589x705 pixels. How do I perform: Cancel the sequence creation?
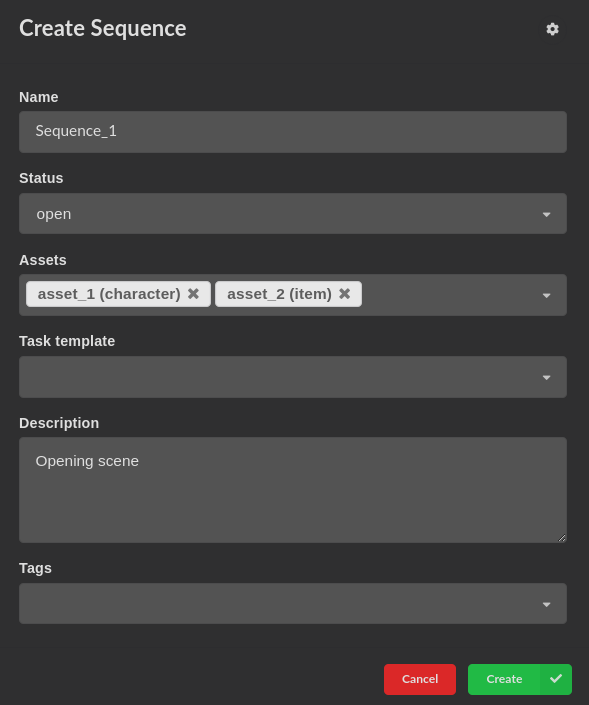(419, 679)
